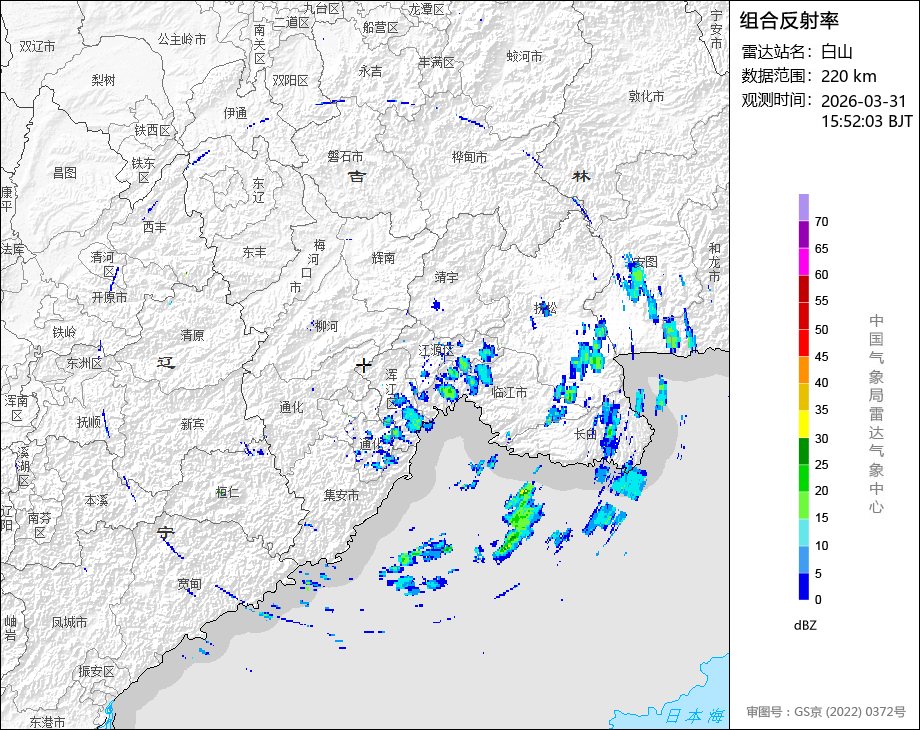Click the 双辽市 label on map
This screenshot has width=920, height=730.
tap(37, 46)
